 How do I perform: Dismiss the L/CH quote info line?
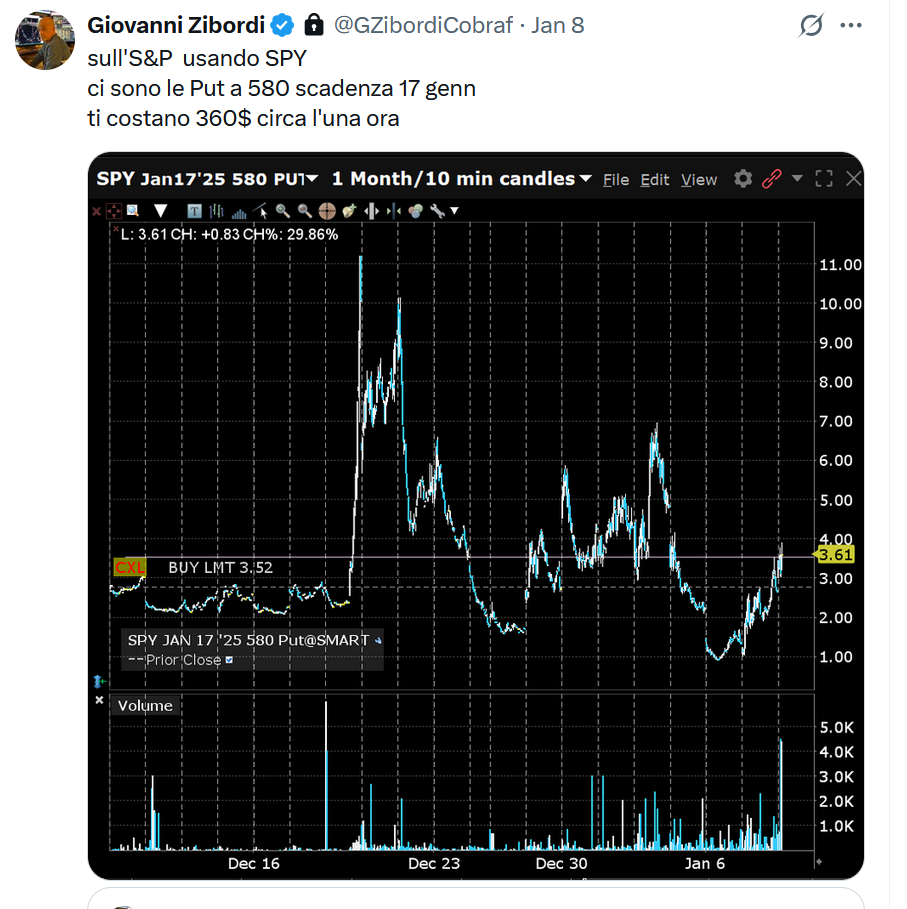pyautogui.click(x=116, y=229)
